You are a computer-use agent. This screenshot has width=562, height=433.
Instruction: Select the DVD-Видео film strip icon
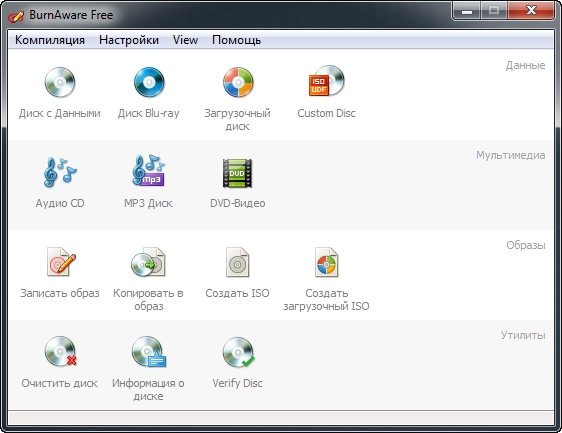(237, 173)
